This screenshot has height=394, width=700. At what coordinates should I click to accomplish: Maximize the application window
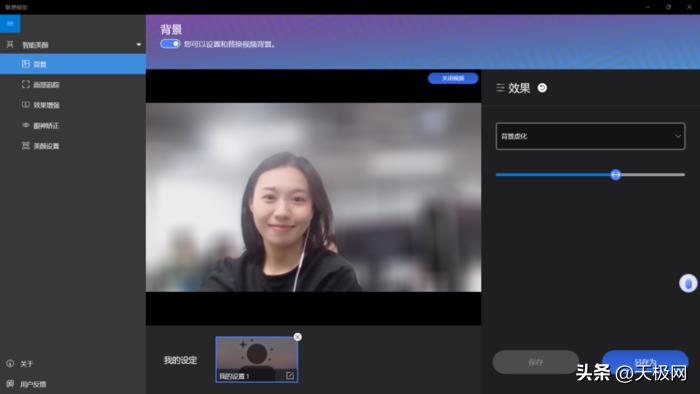pyautogui.click(x=668, y=7)
